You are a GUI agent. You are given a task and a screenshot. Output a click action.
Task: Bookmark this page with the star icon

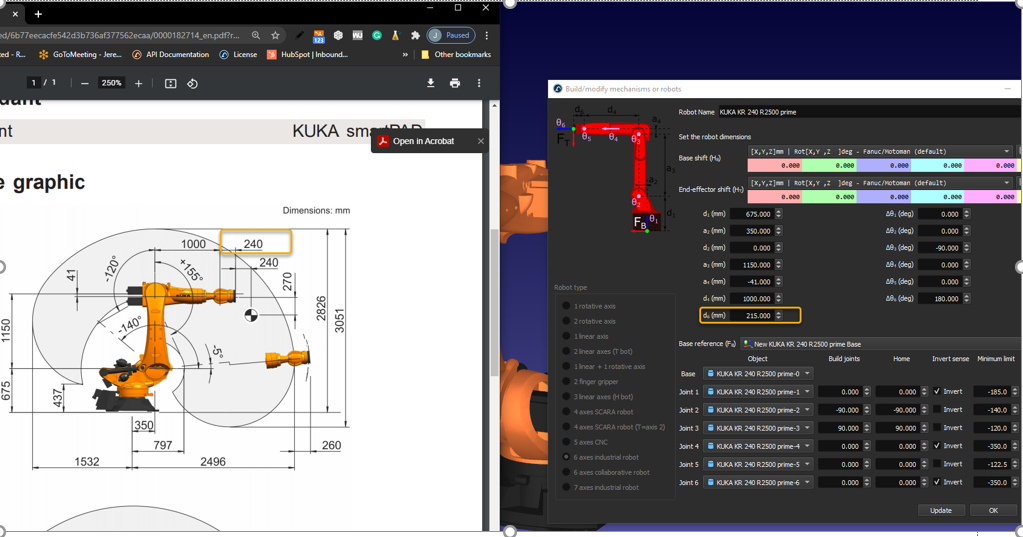coord(275,35)
